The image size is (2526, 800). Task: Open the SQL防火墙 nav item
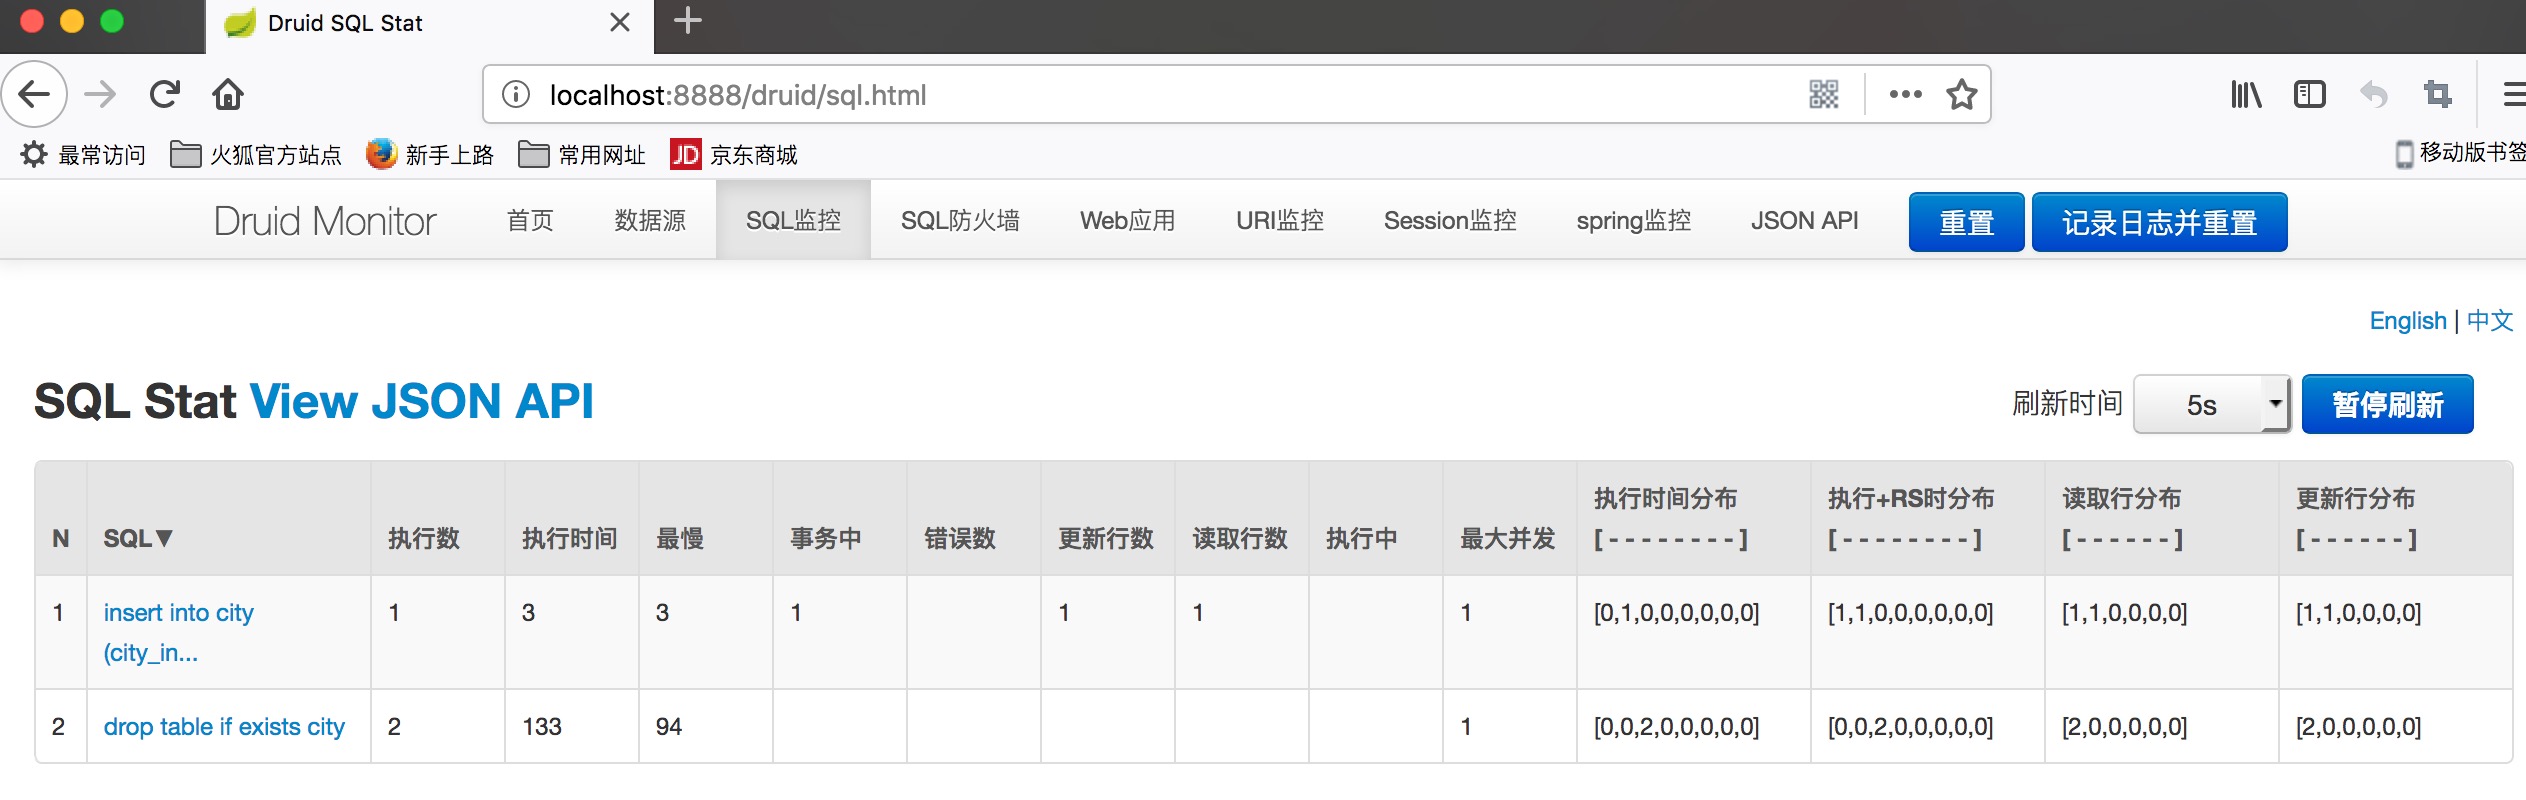pos(960,221)
